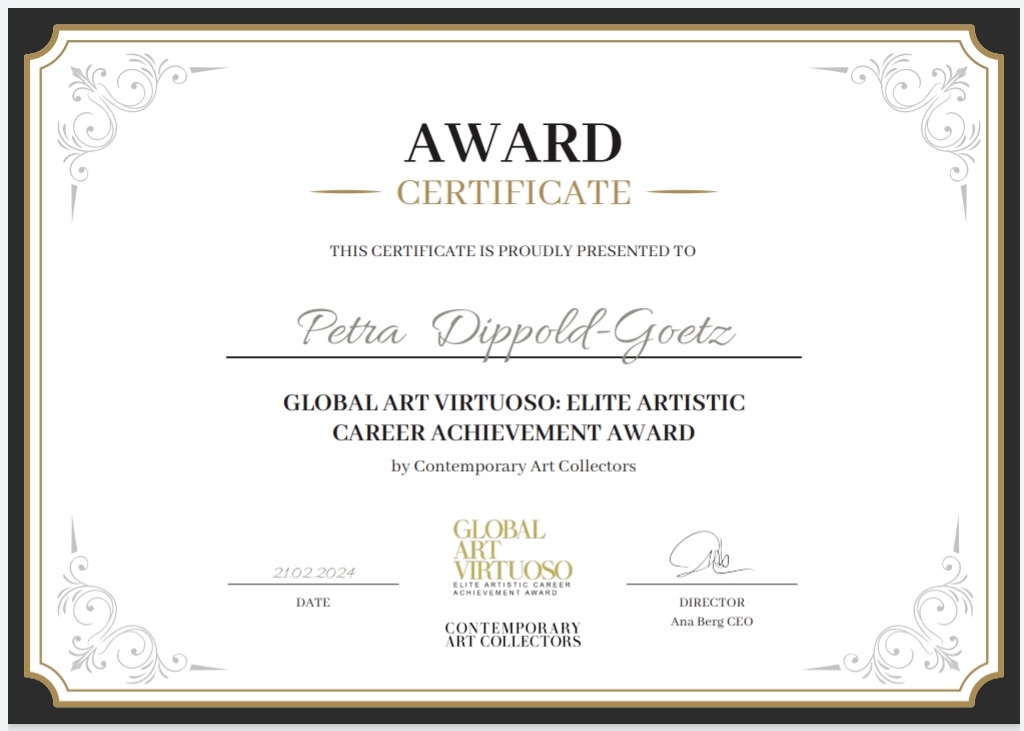Click the Global Art Virtuoso gold logo

pos(512,557)
